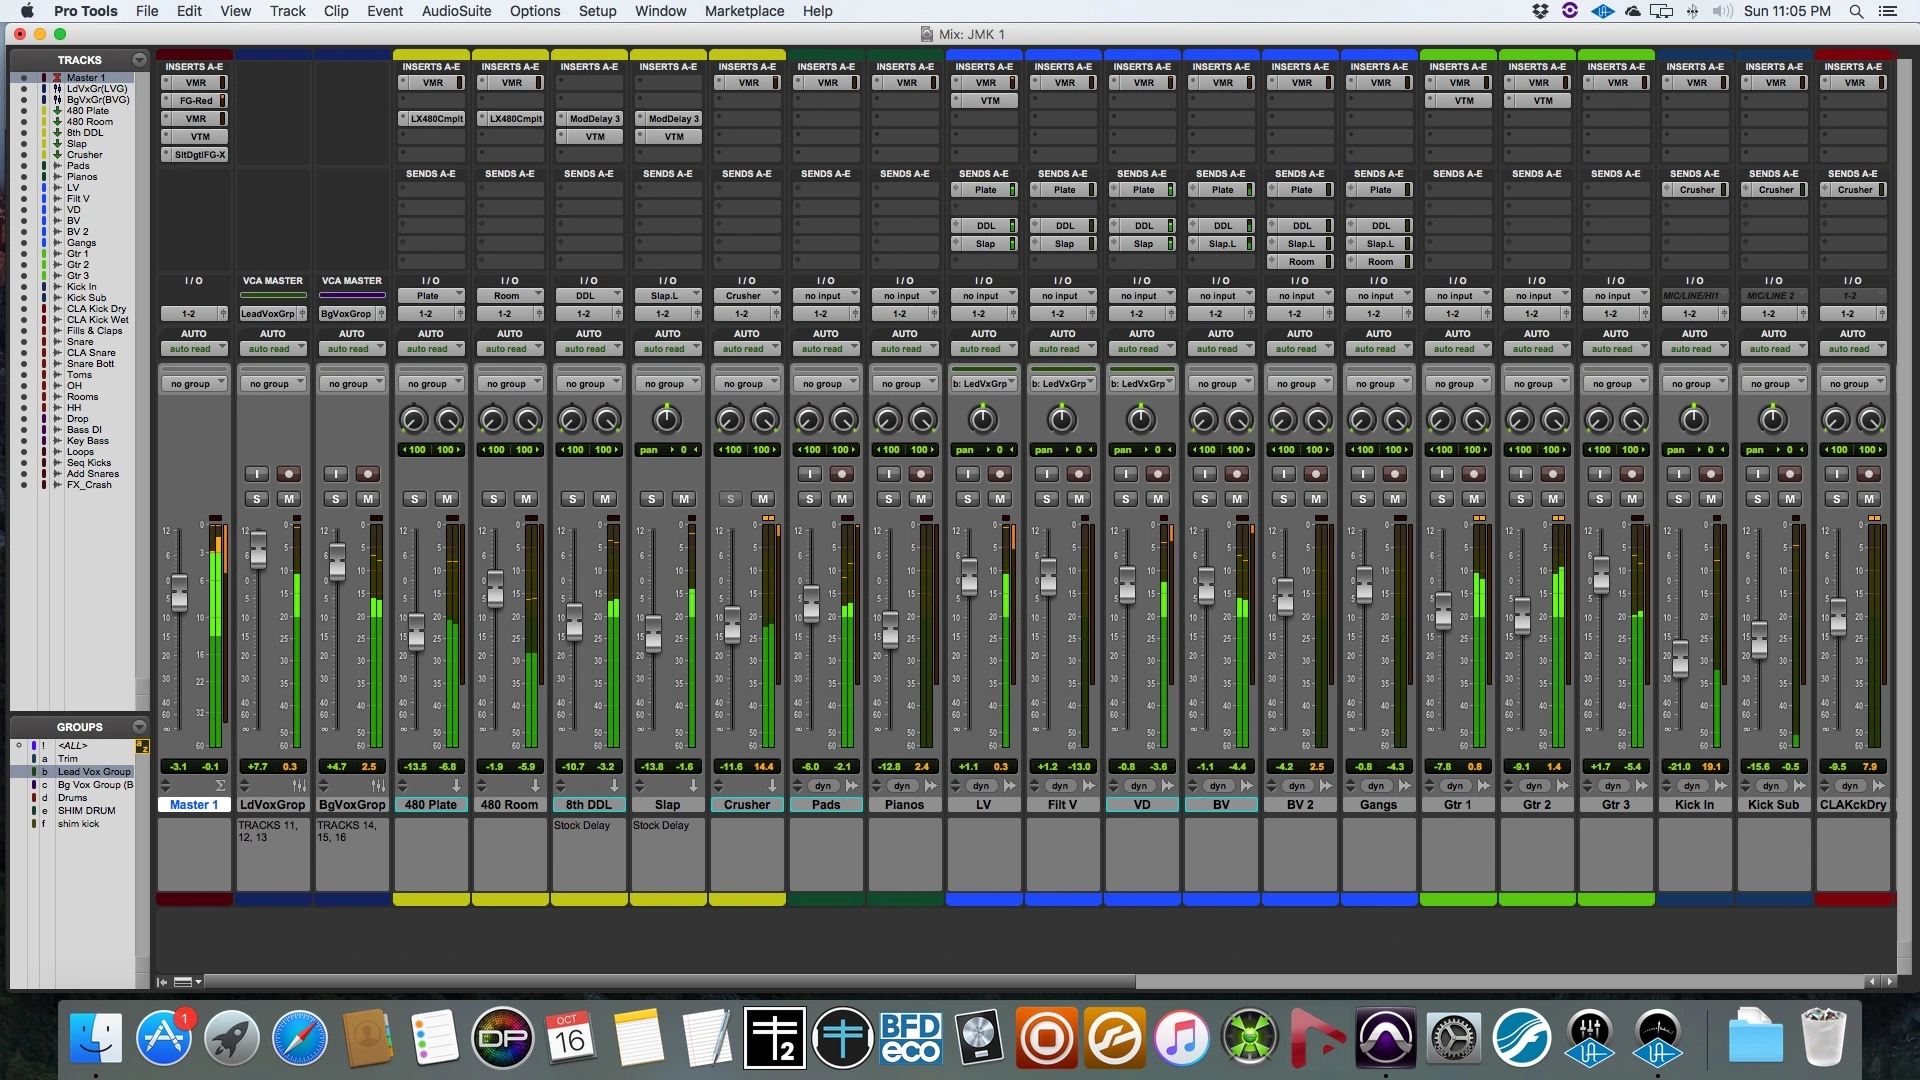Mute the BgVoxGrop VCA track
The image size is (1920, 1080).
(368, 499)
